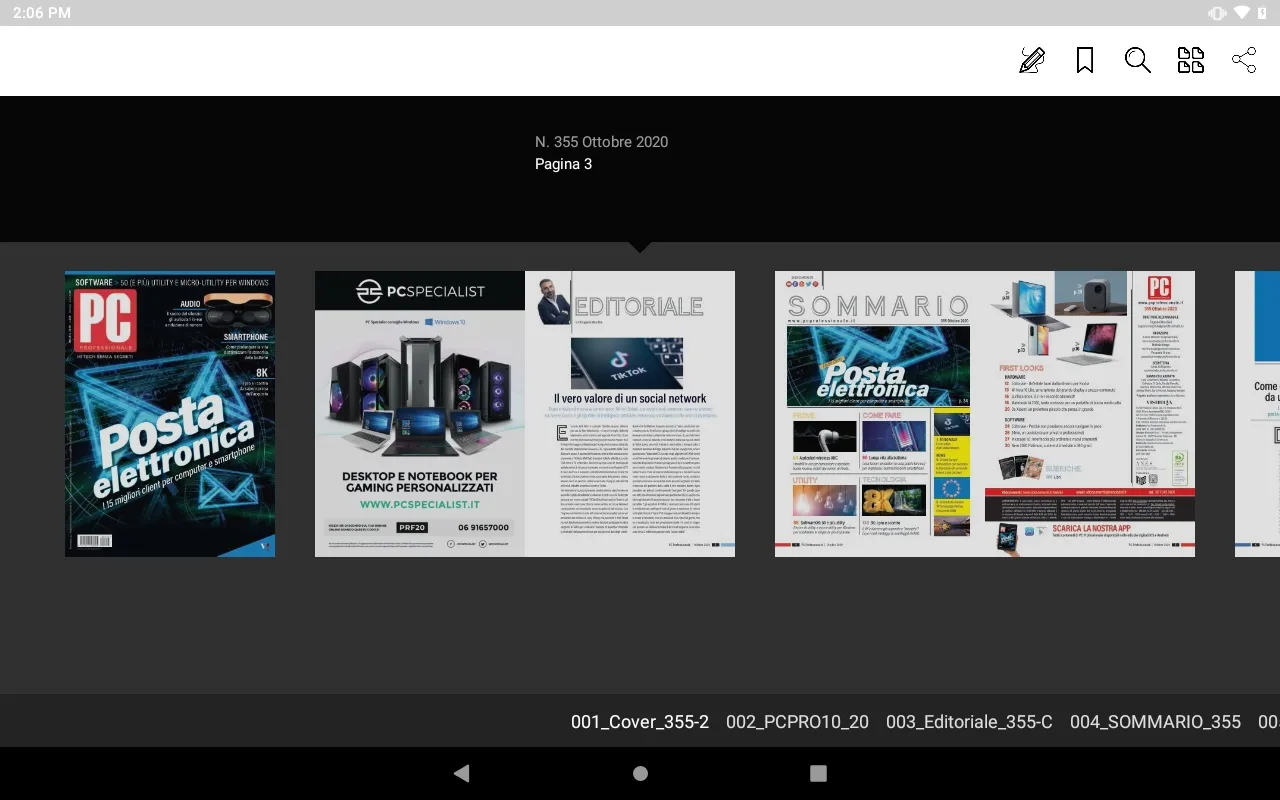The image size is (1280, 800).
Task: Bookmark this page with the bookmark icon
Action: (1085, 61)
